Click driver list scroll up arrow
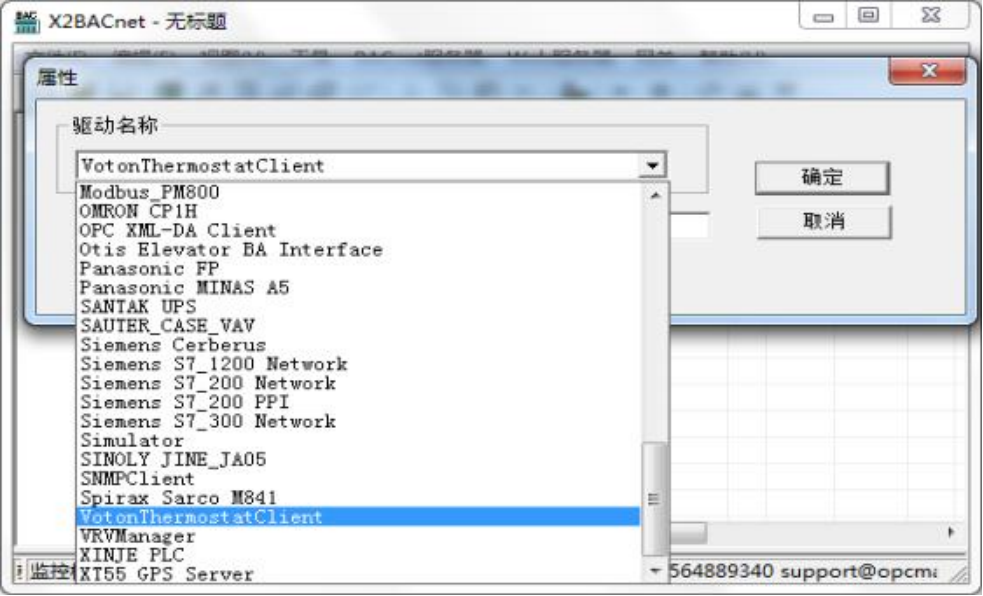983x596 pixels. pos(655,196)
